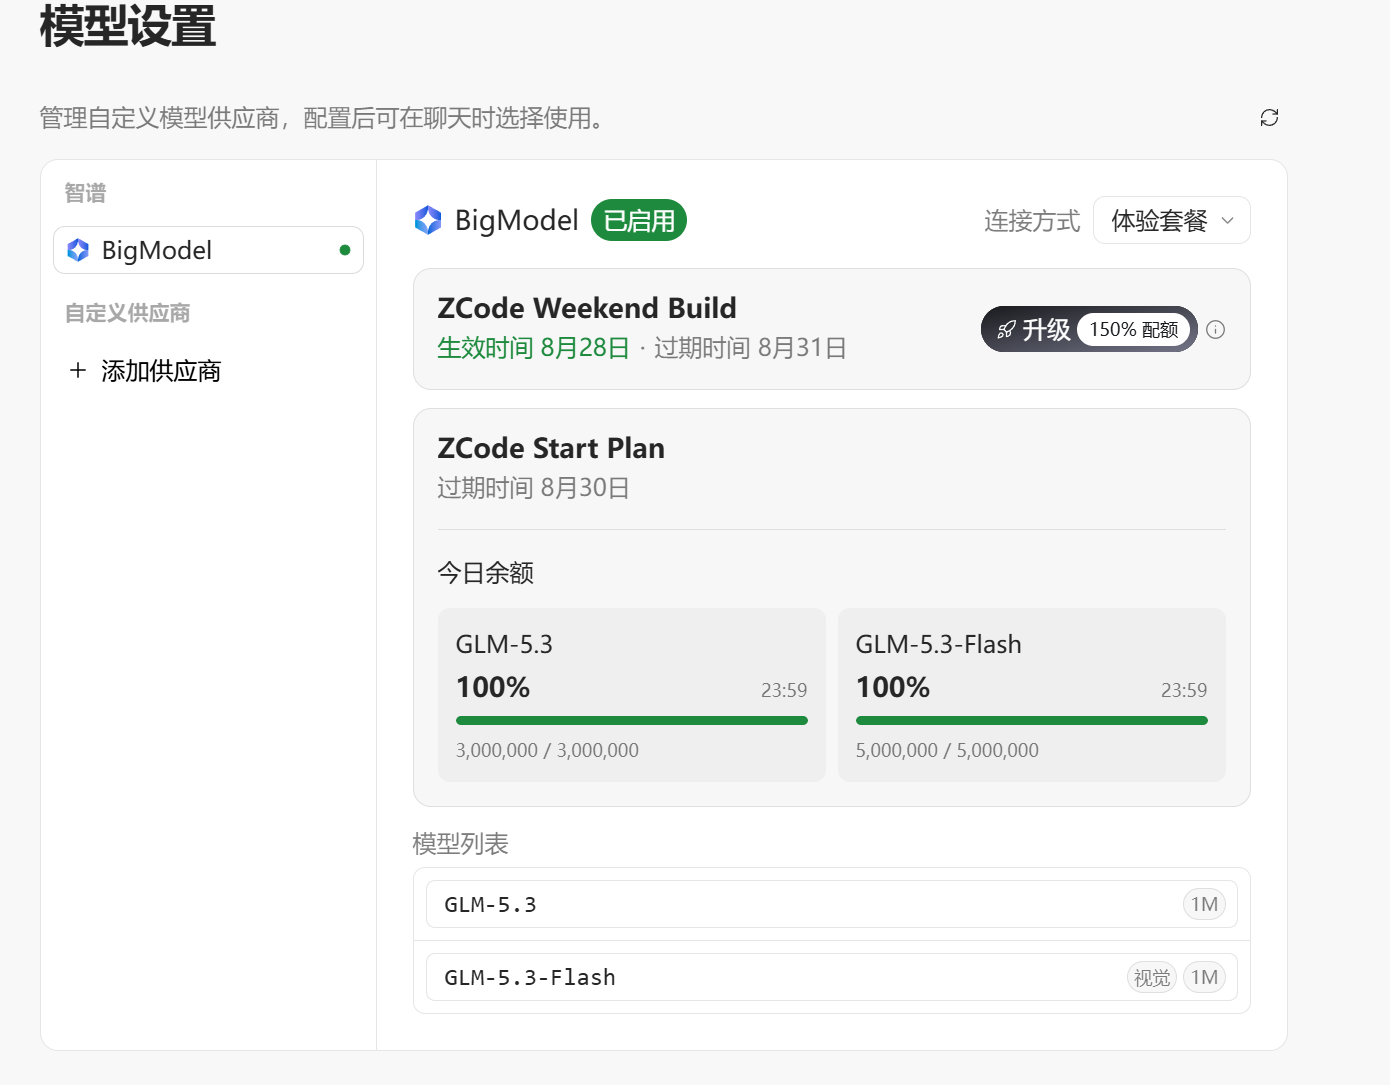
Task: Click the plus icon for adding provider
Action: coord(78,371)
